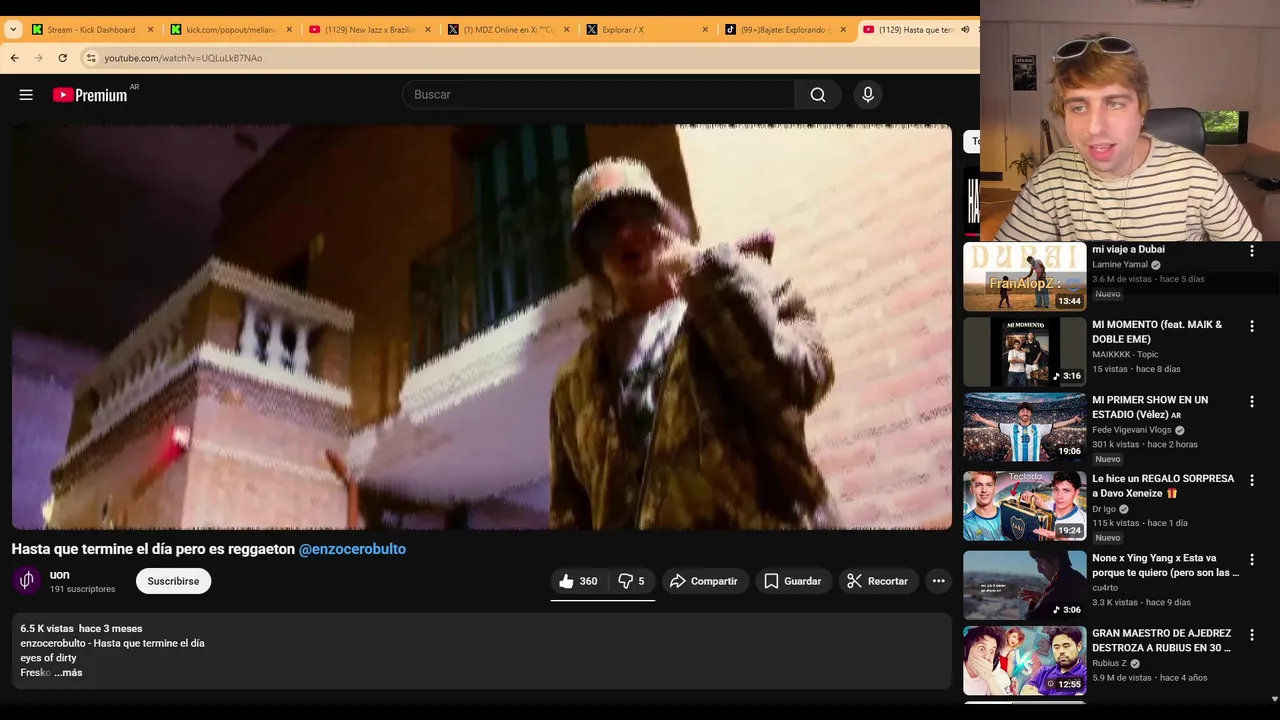
Task: Close the New Jazz x Brazilian tab
Action: (x=428, y=30)
